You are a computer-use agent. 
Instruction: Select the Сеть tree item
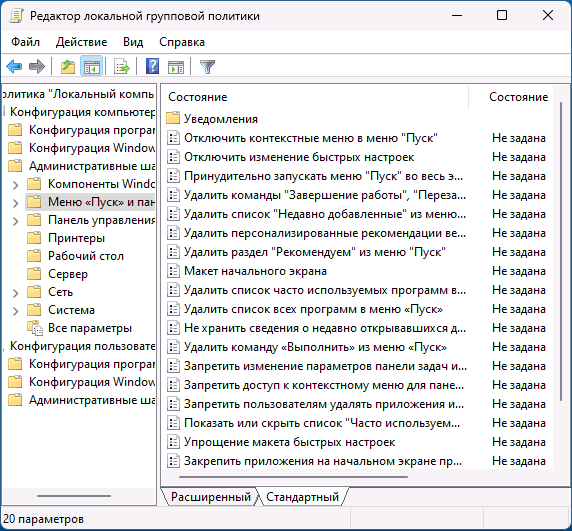point(60,292)
